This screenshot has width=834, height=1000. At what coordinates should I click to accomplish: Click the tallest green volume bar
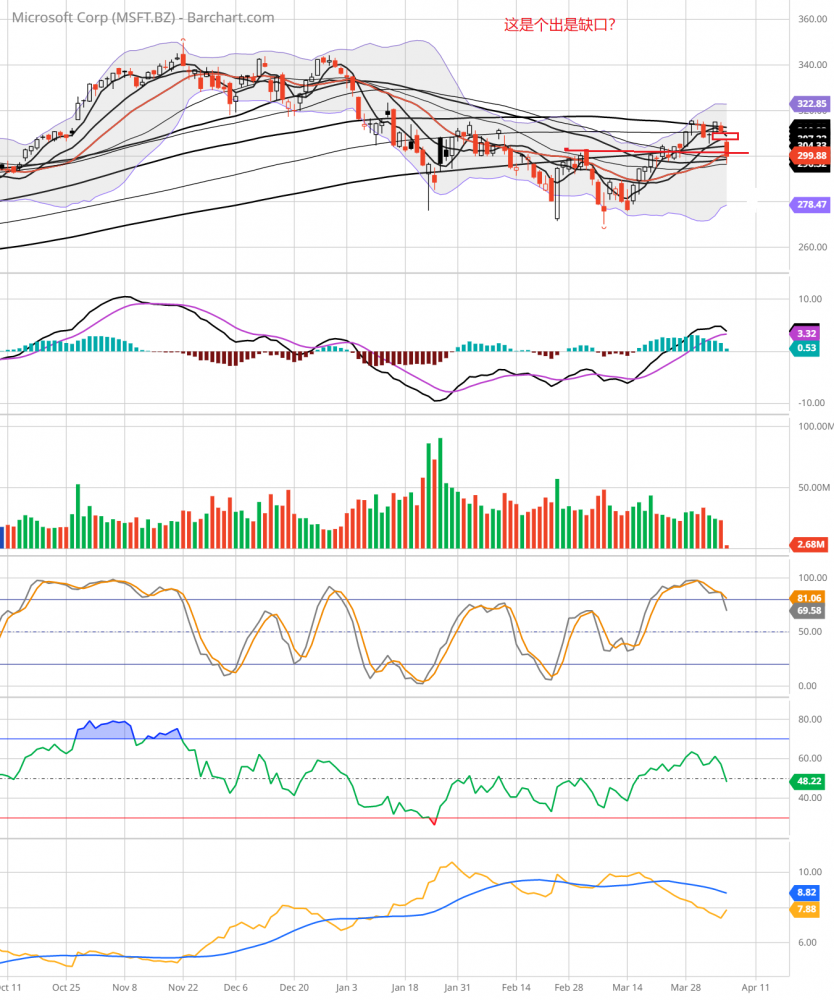(440, 492)
